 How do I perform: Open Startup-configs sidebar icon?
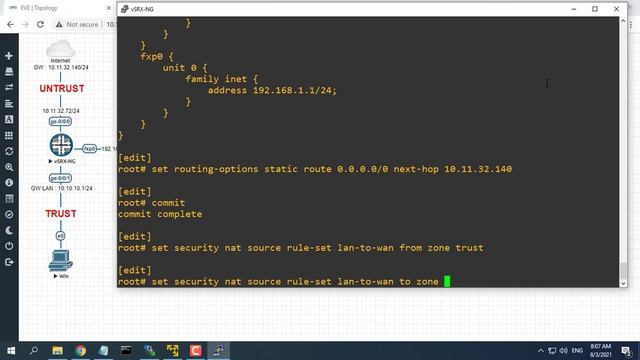[9, 103]
